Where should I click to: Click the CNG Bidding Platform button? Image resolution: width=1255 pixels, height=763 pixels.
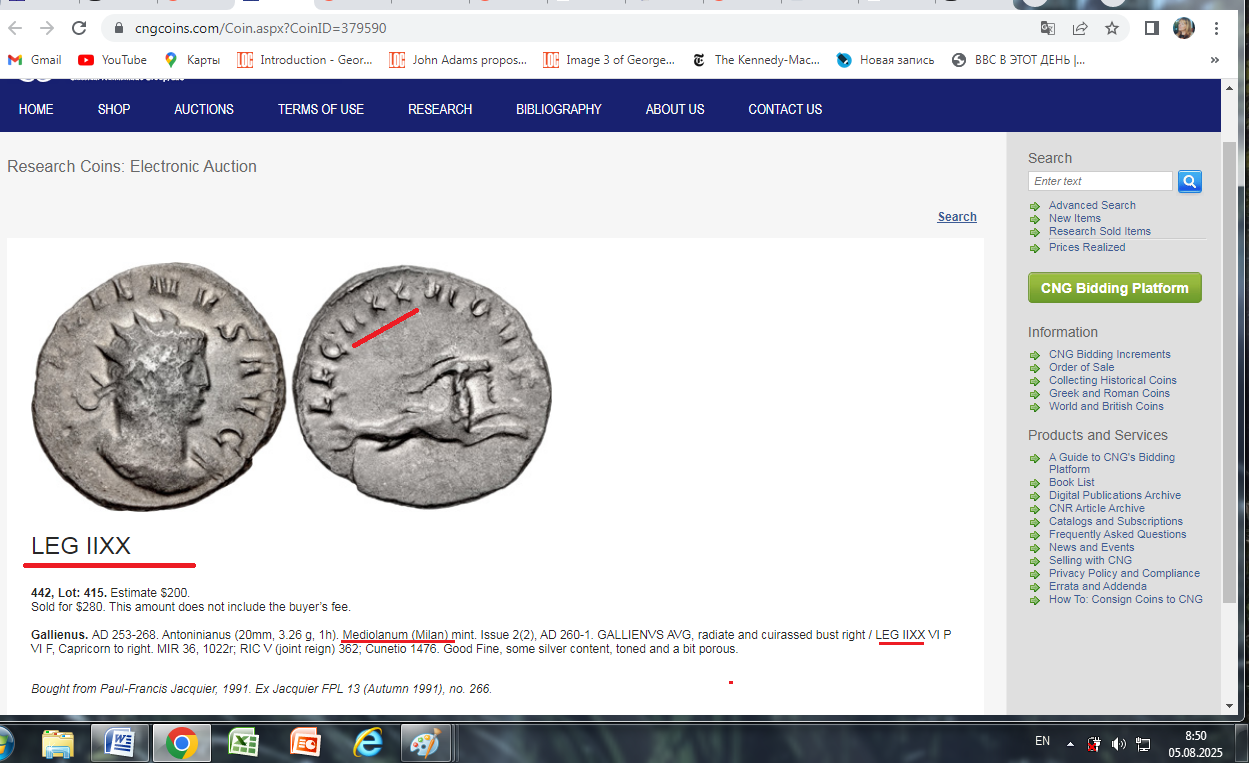click(1115, 288)
